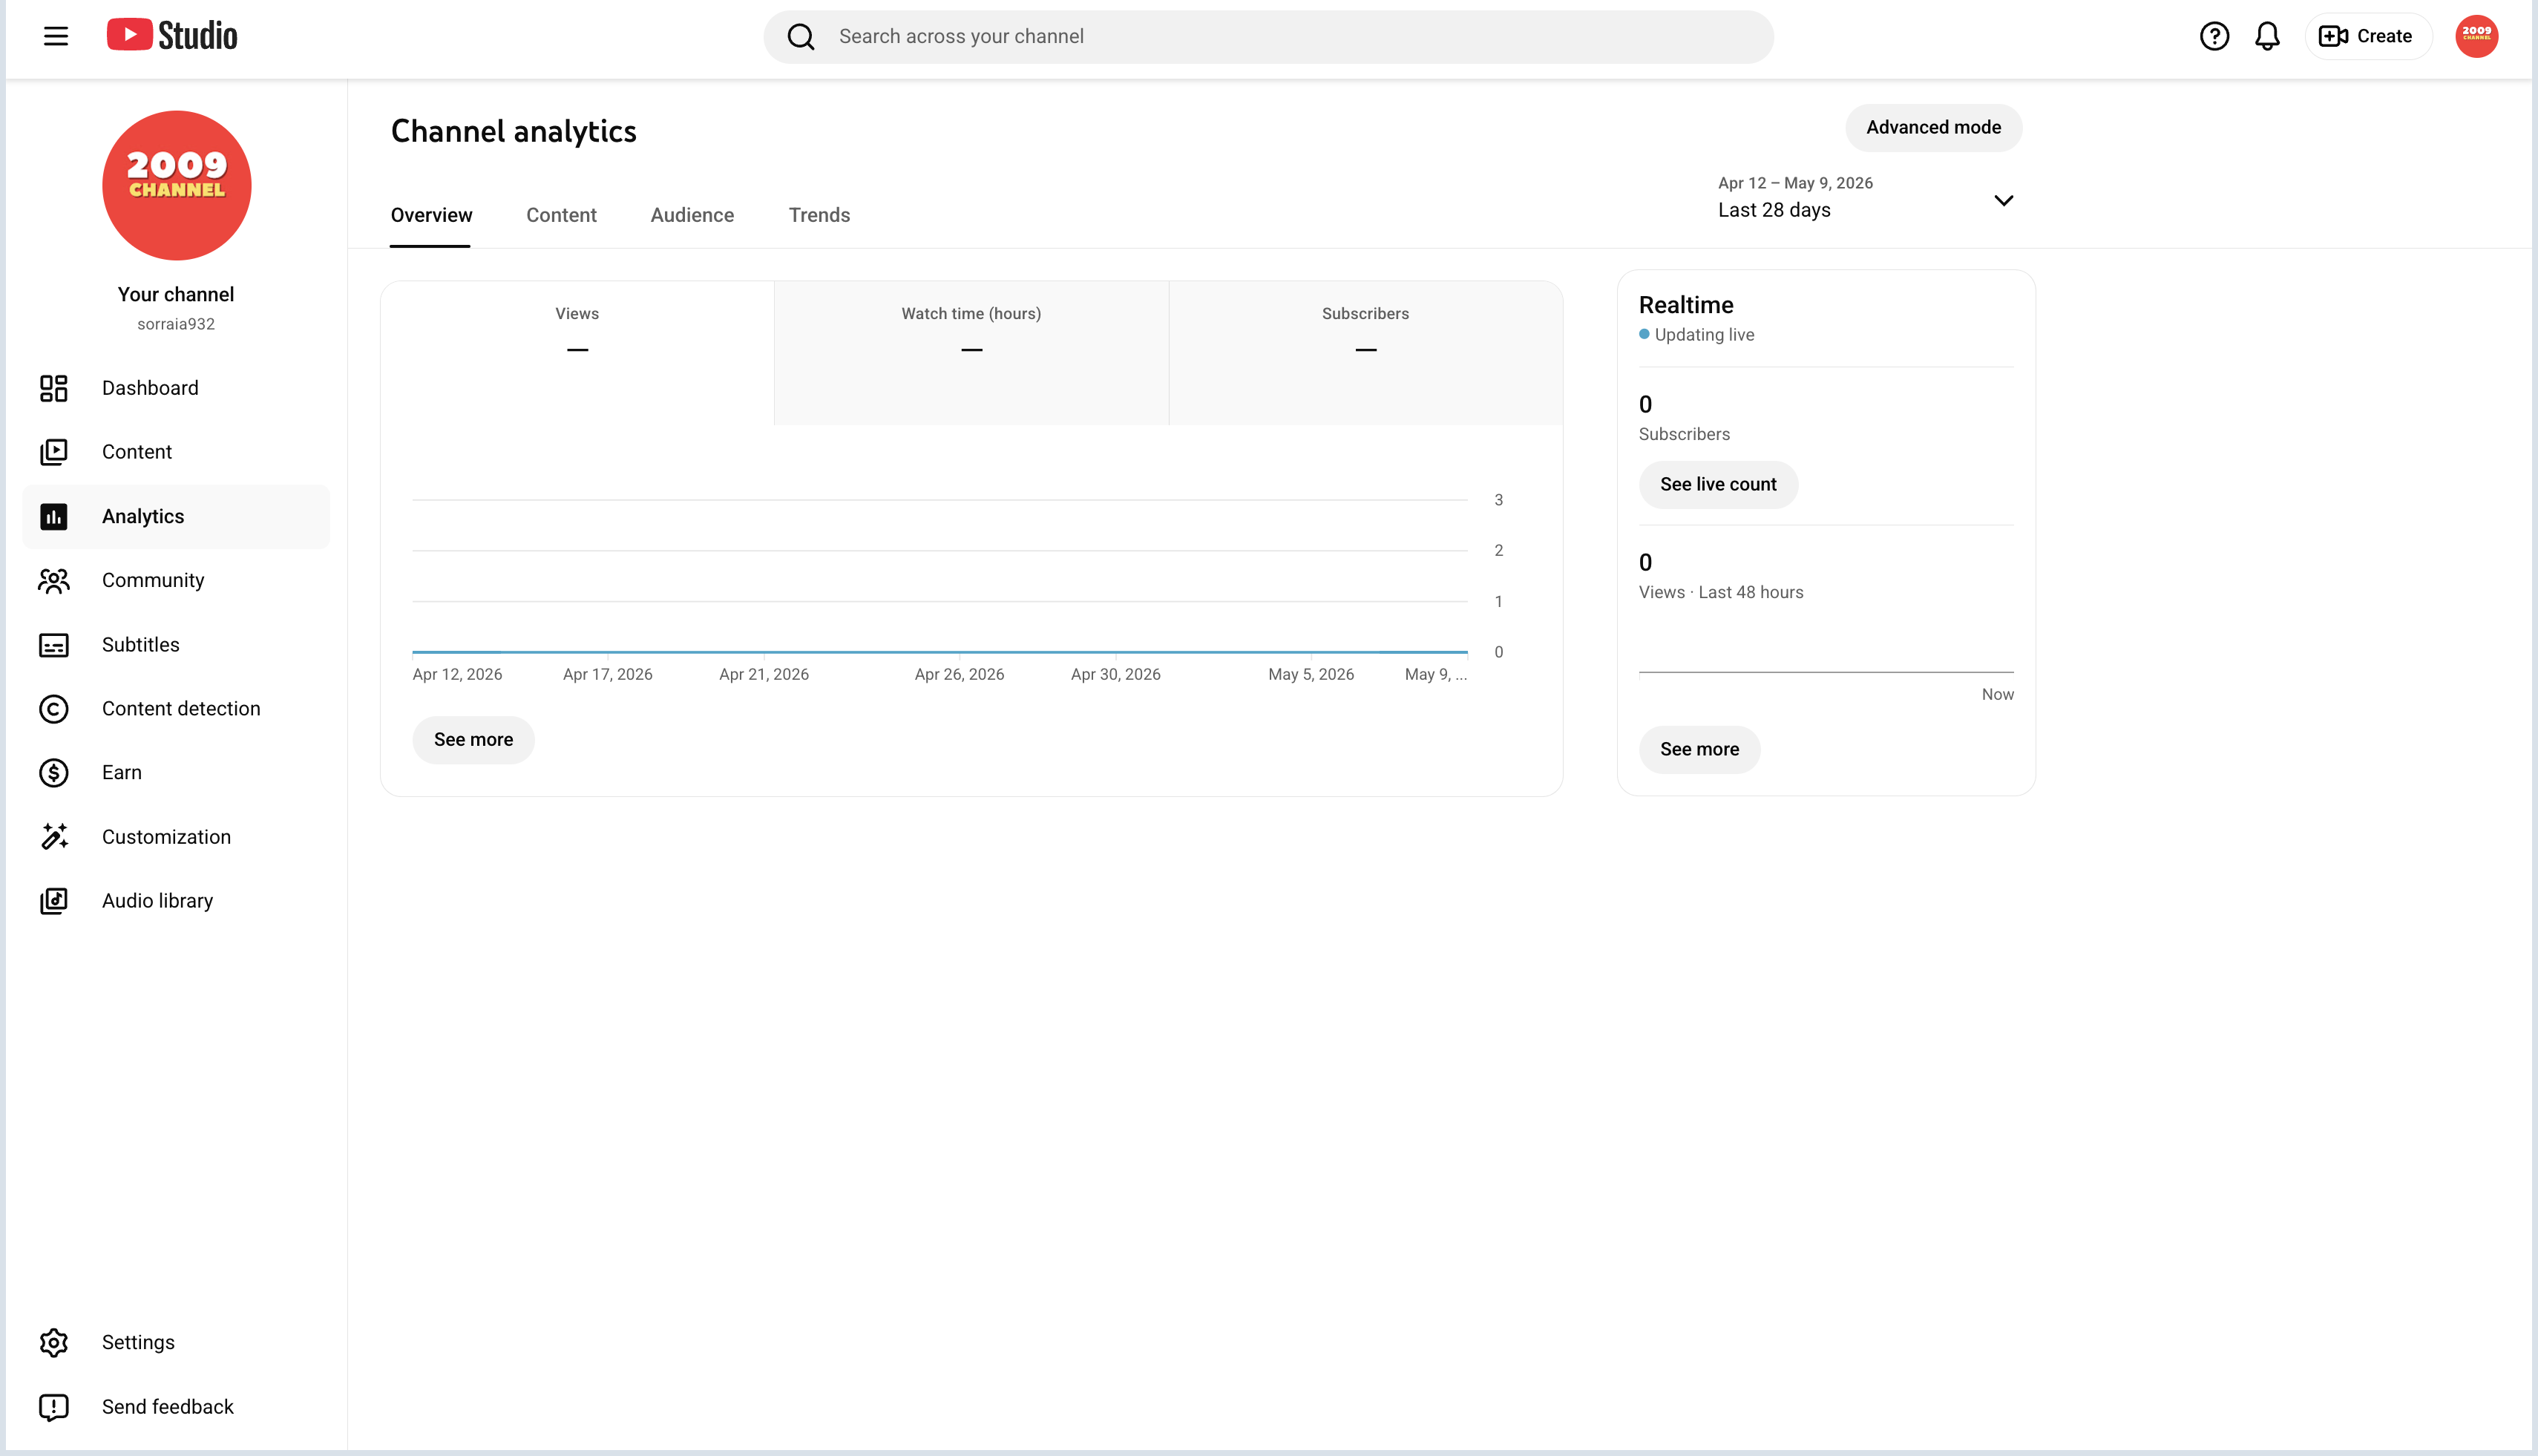Click See more in Realtime card
Image resolution: width=2538 pixels, height=1456 pixels.
tap(1699, 749)
